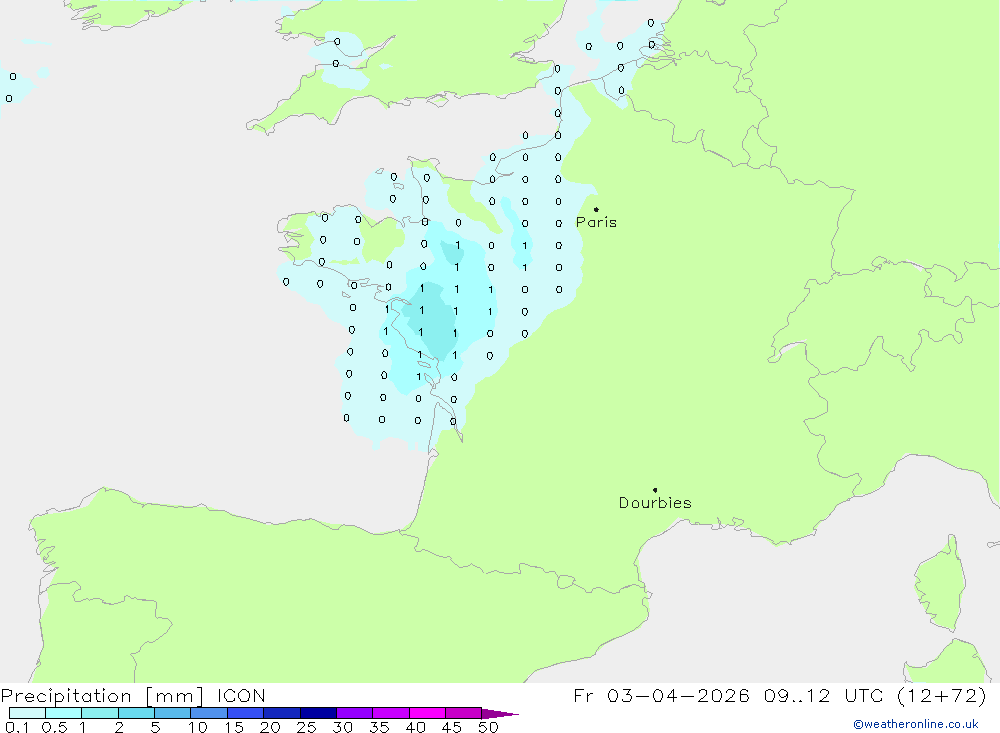Click the 'Fr 03-04-2026' date text

click(661, 695)
